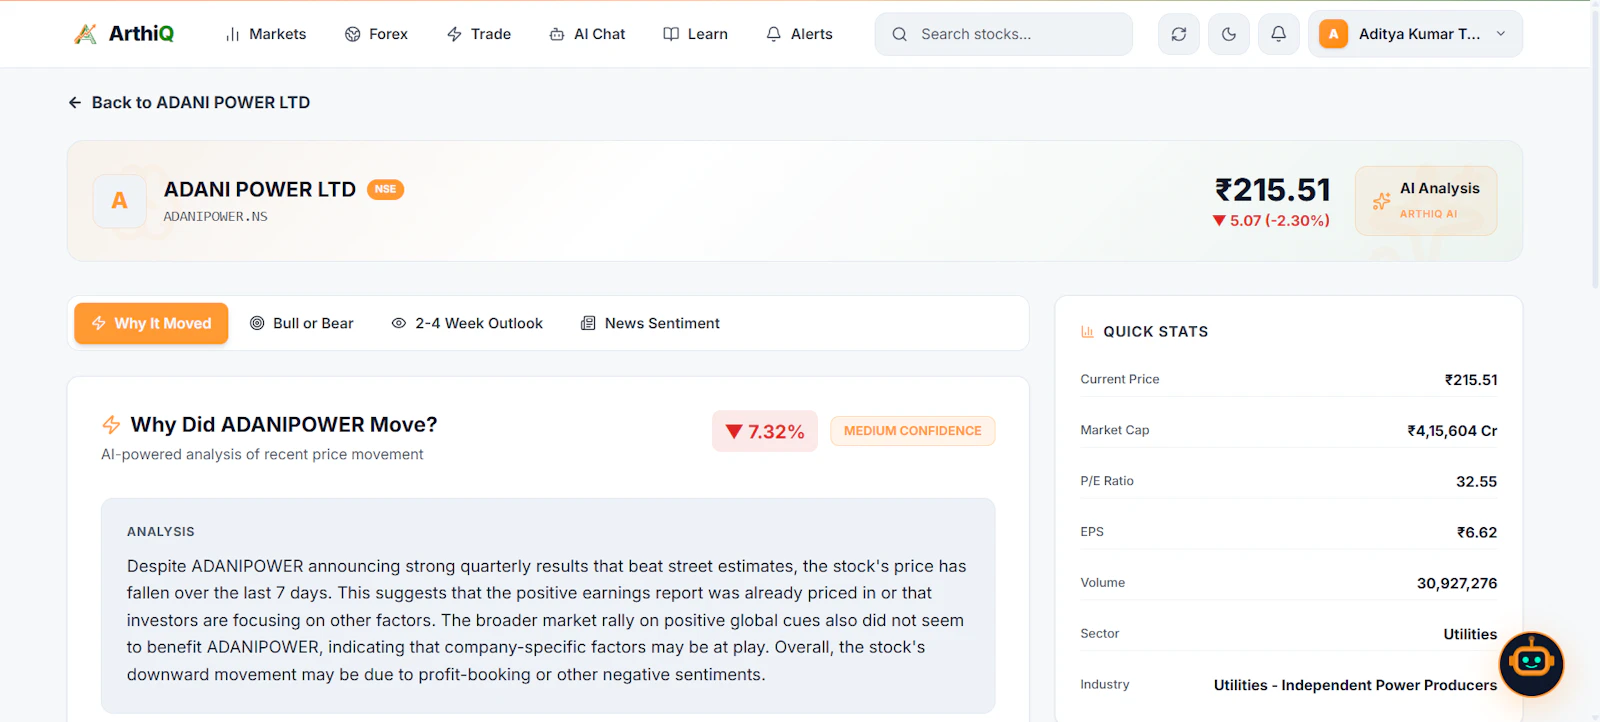Screen dimensions: 1600x722
Task: Click the ₹215.51 header price
Action: pyautogui.click(x=1273, y=190)
